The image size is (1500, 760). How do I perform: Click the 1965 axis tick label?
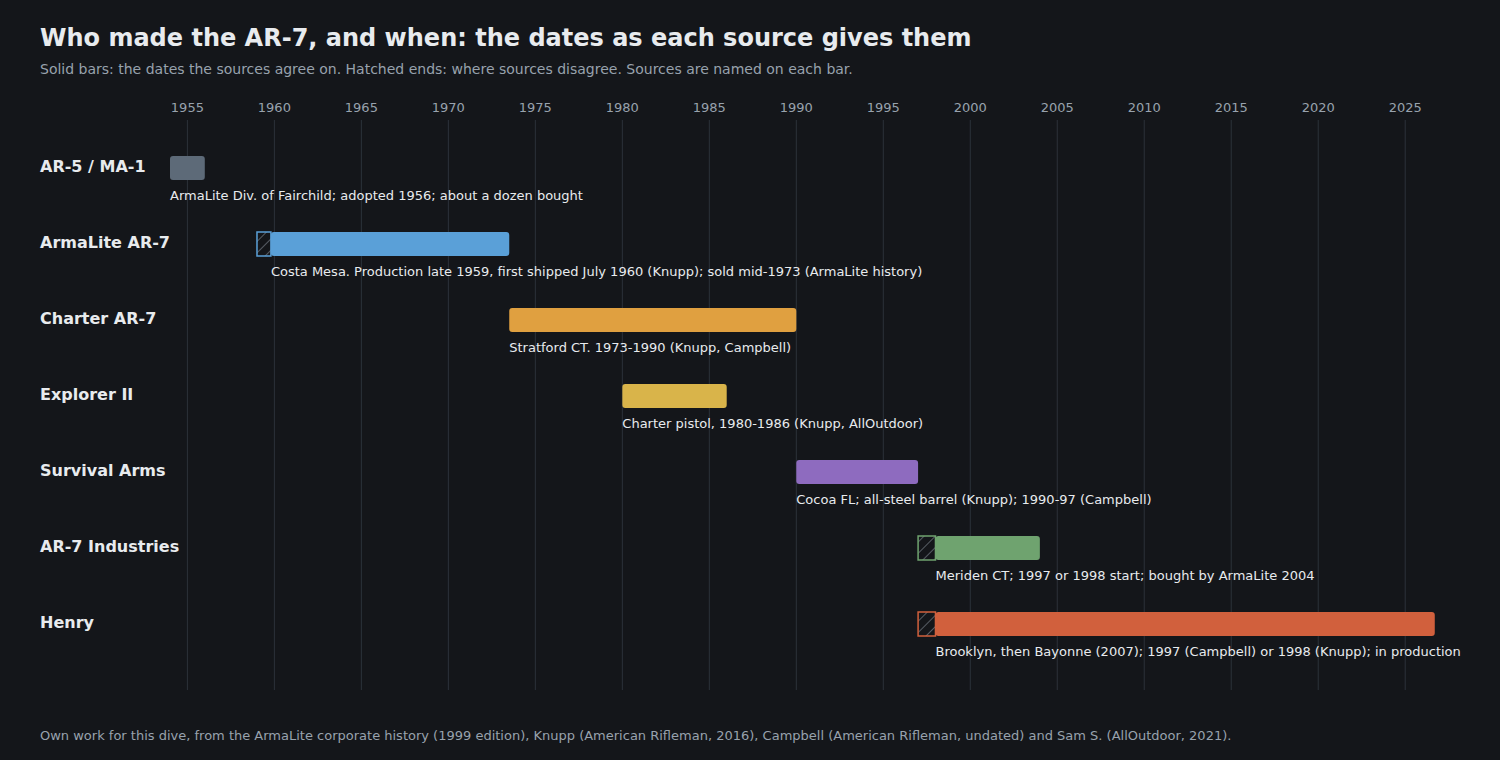pos(361,108)
